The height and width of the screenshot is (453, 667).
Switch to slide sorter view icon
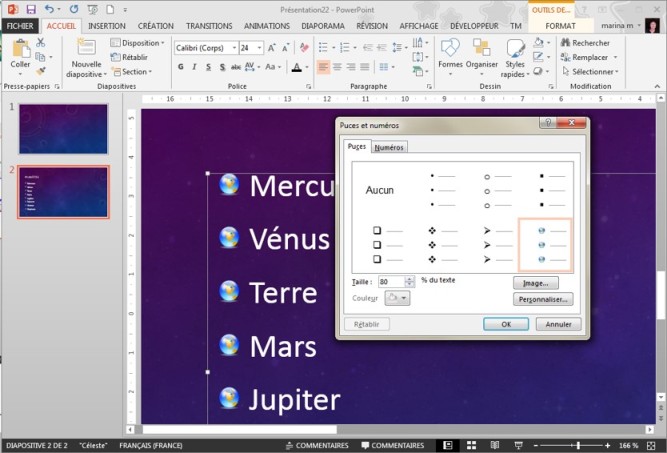pos(470,445)
